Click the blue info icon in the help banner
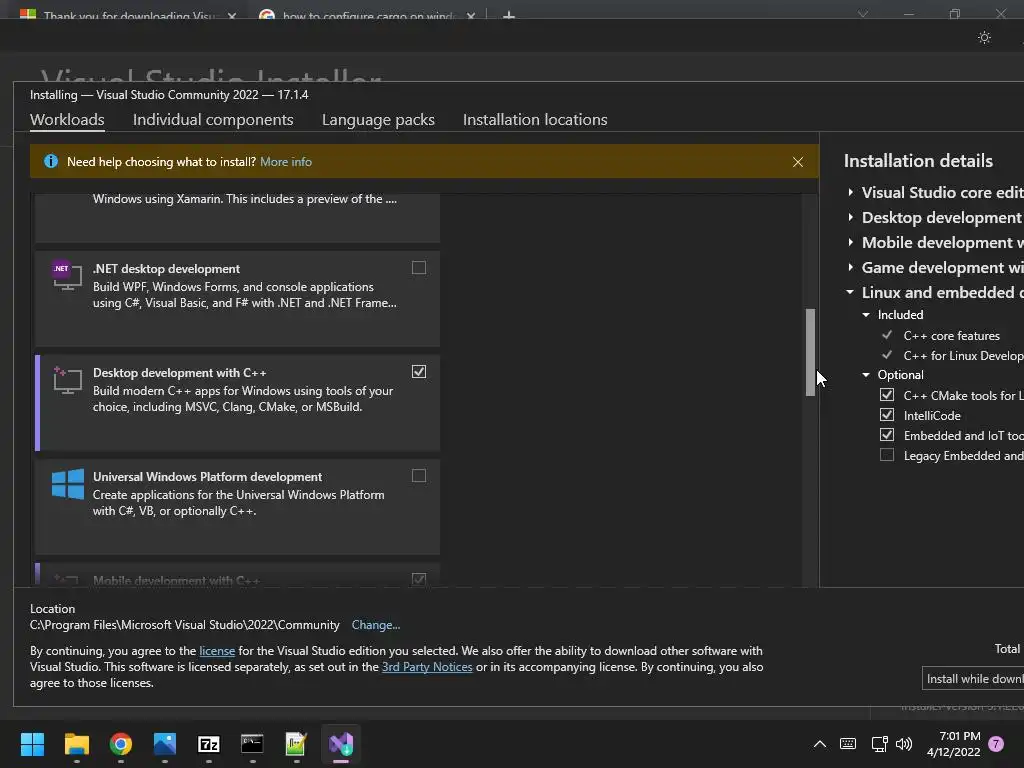The image size is (1024, 768). tap(50, 161)
